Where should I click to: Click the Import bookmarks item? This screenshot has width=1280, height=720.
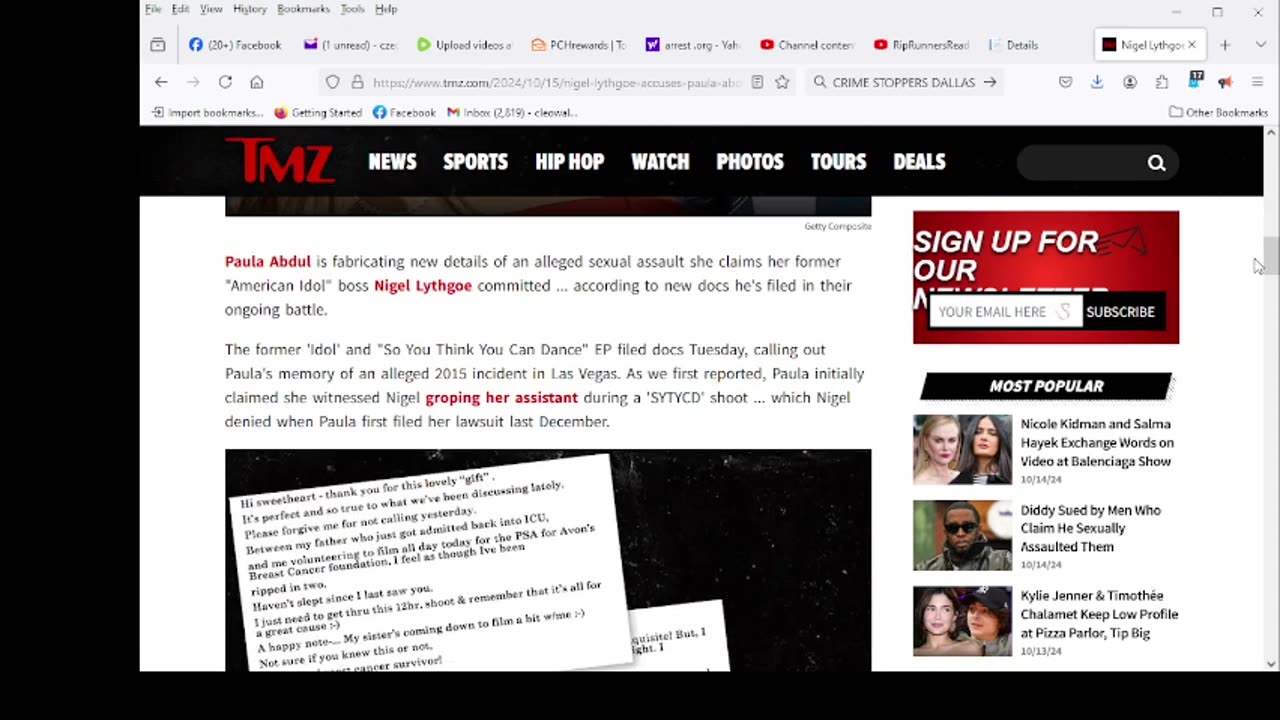tap(207, 112)
